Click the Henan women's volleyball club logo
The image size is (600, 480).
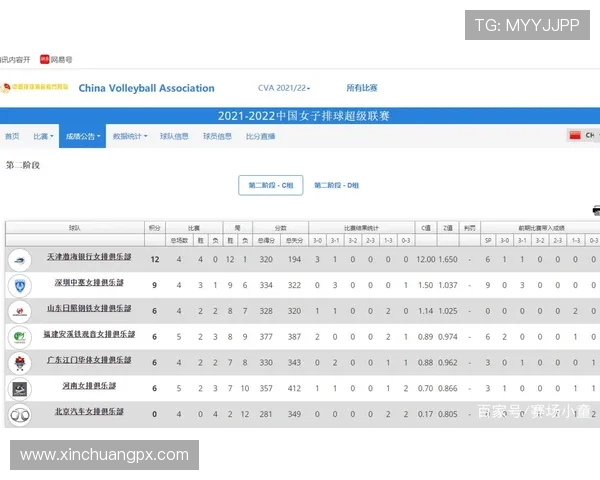[x=20, y=389]
